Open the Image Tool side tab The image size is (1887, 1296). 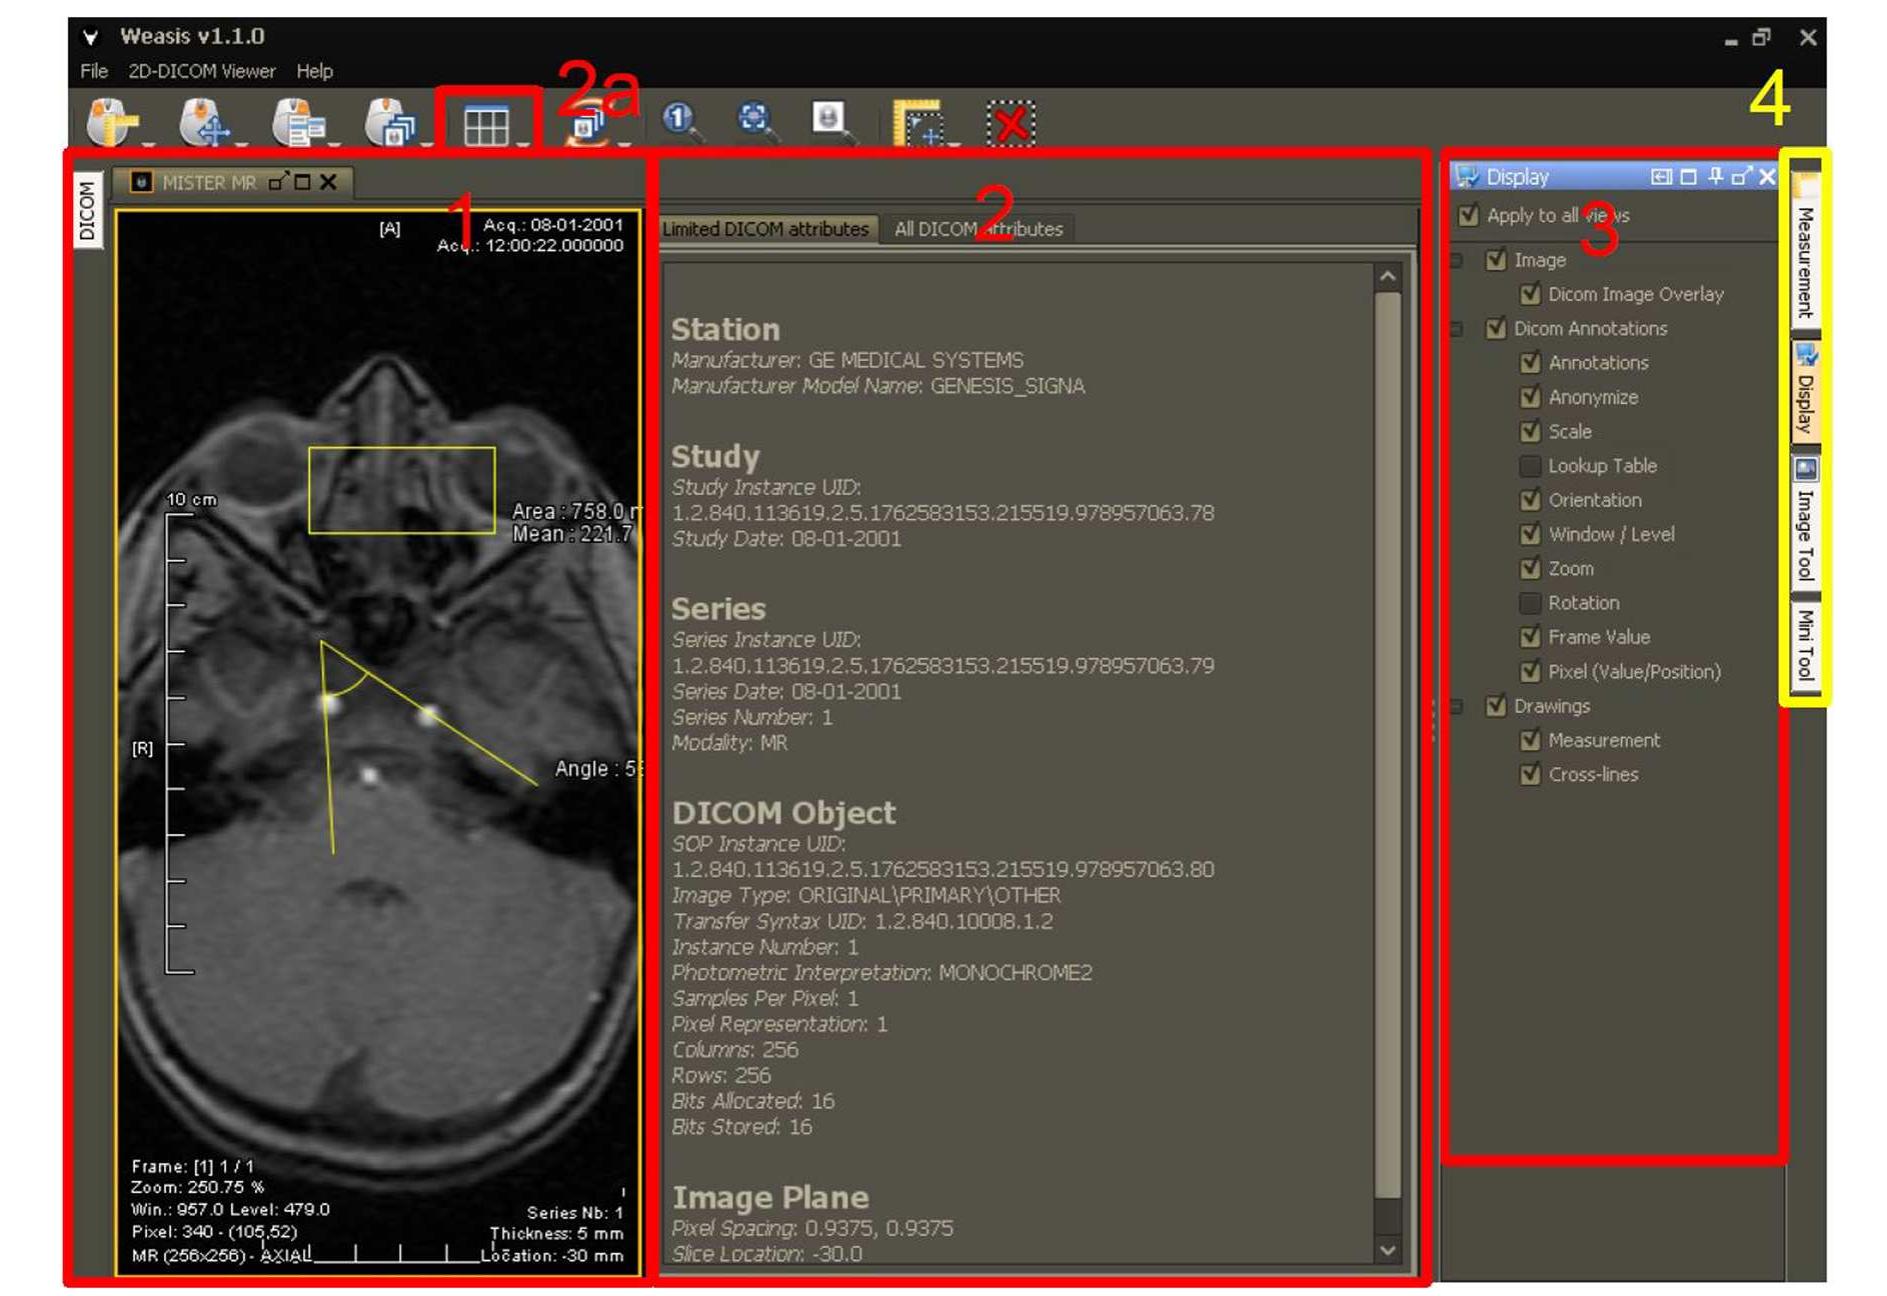[x=1805, y=520]
